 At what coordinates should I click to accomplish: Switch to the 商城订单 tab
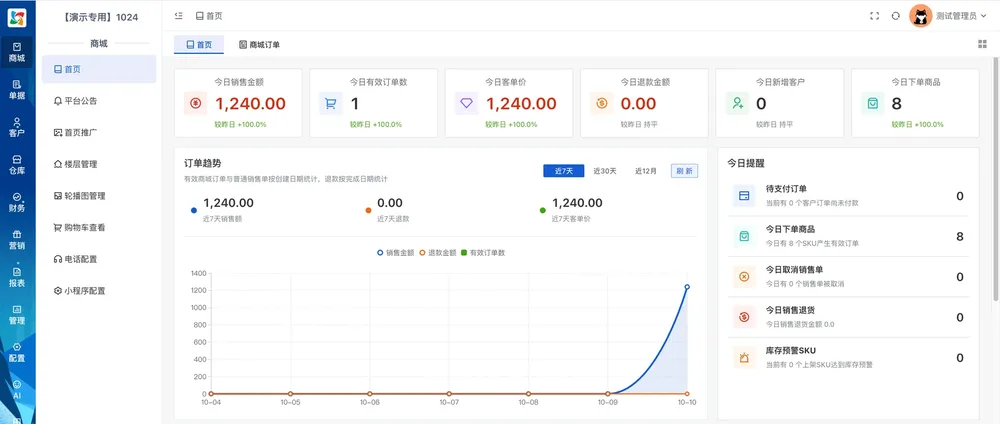pos(259,45)
